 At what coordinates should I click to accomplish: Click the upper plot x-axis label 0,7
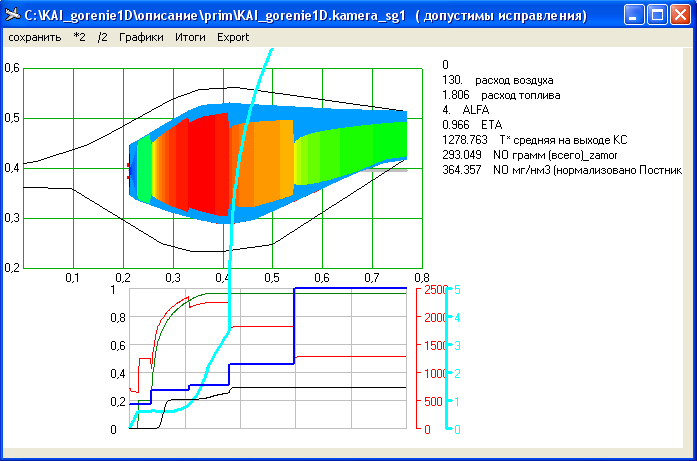(x=372, y=278)
